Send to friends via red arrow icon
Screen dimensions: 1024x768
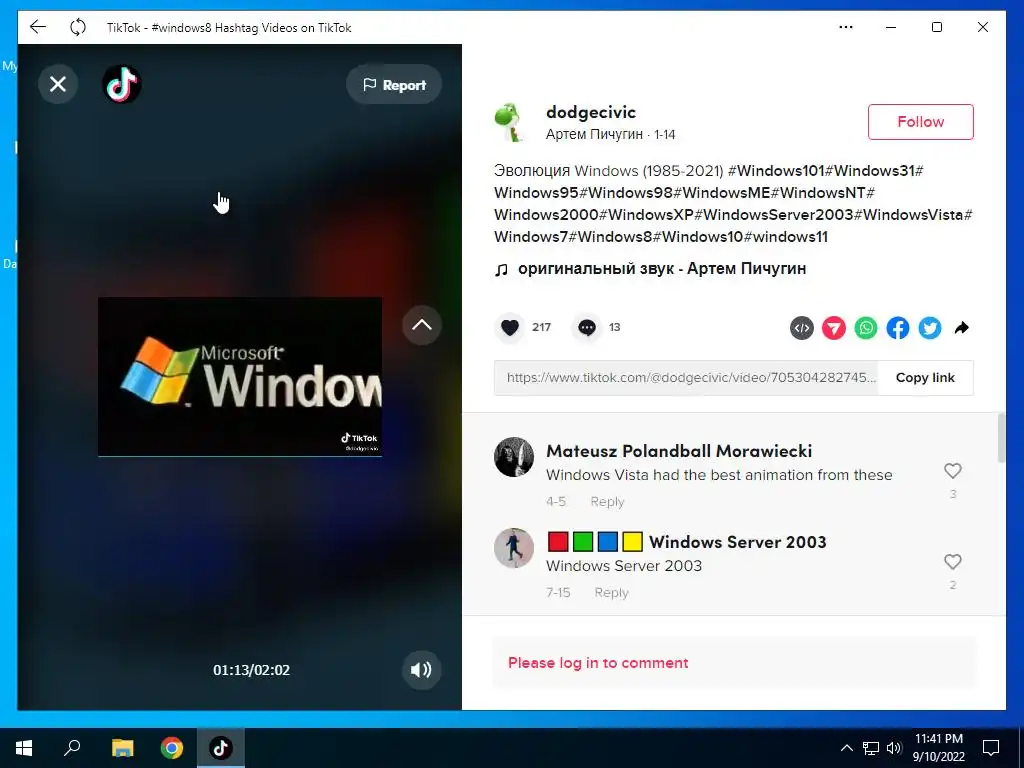[x=833, y=328]
